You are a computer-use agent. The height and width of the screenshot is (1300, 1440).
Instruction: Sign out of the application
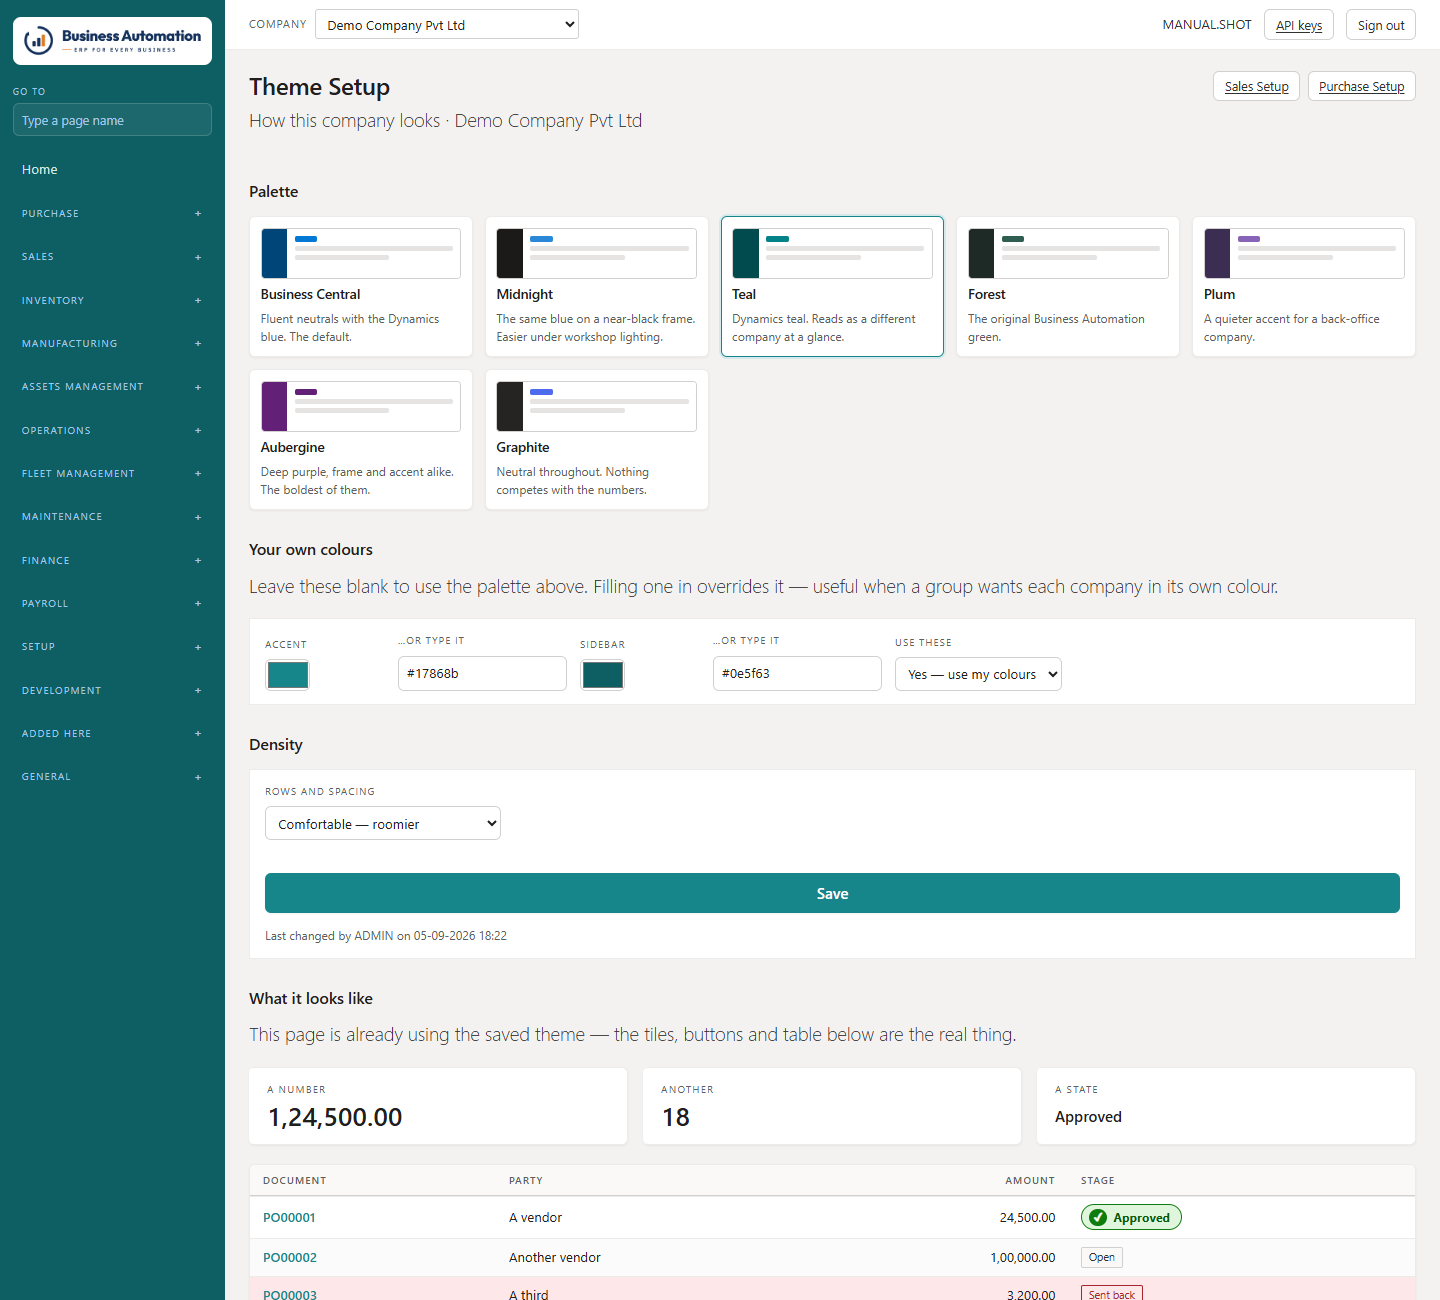pos(1381,25)
